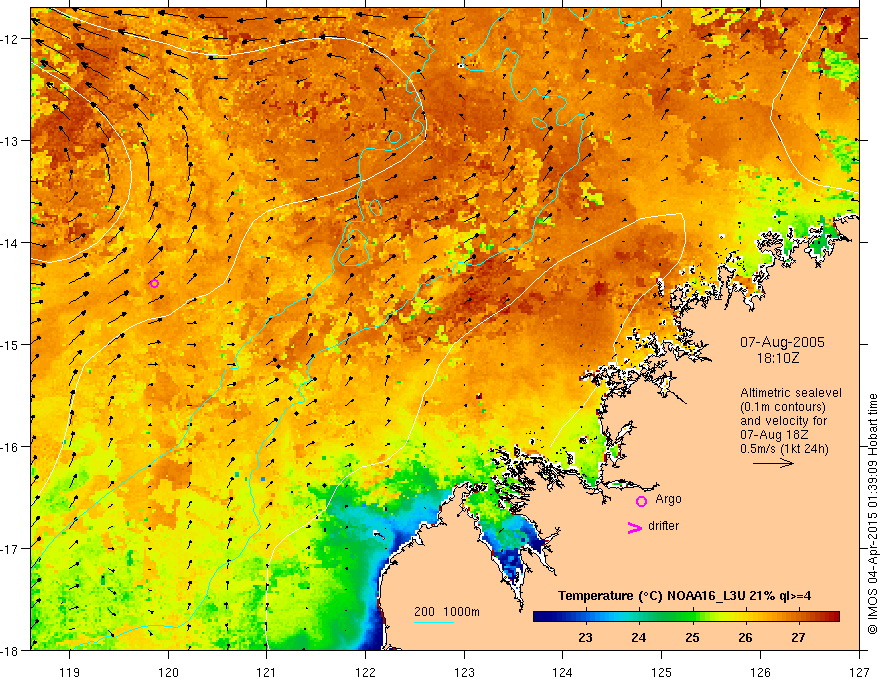
Task: Click the latitude label -18
Action: pos(10,650)
